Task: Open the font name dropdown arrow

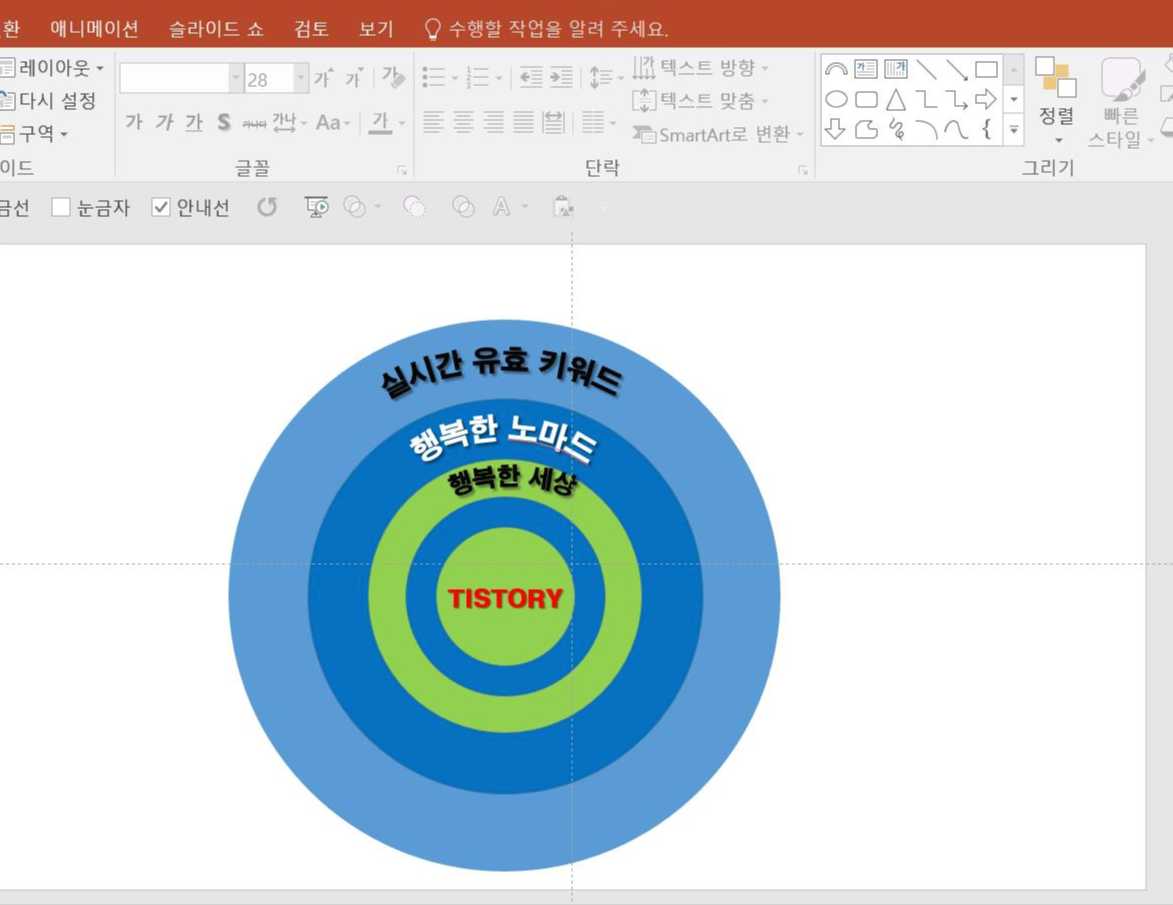Action: point(236,78)
